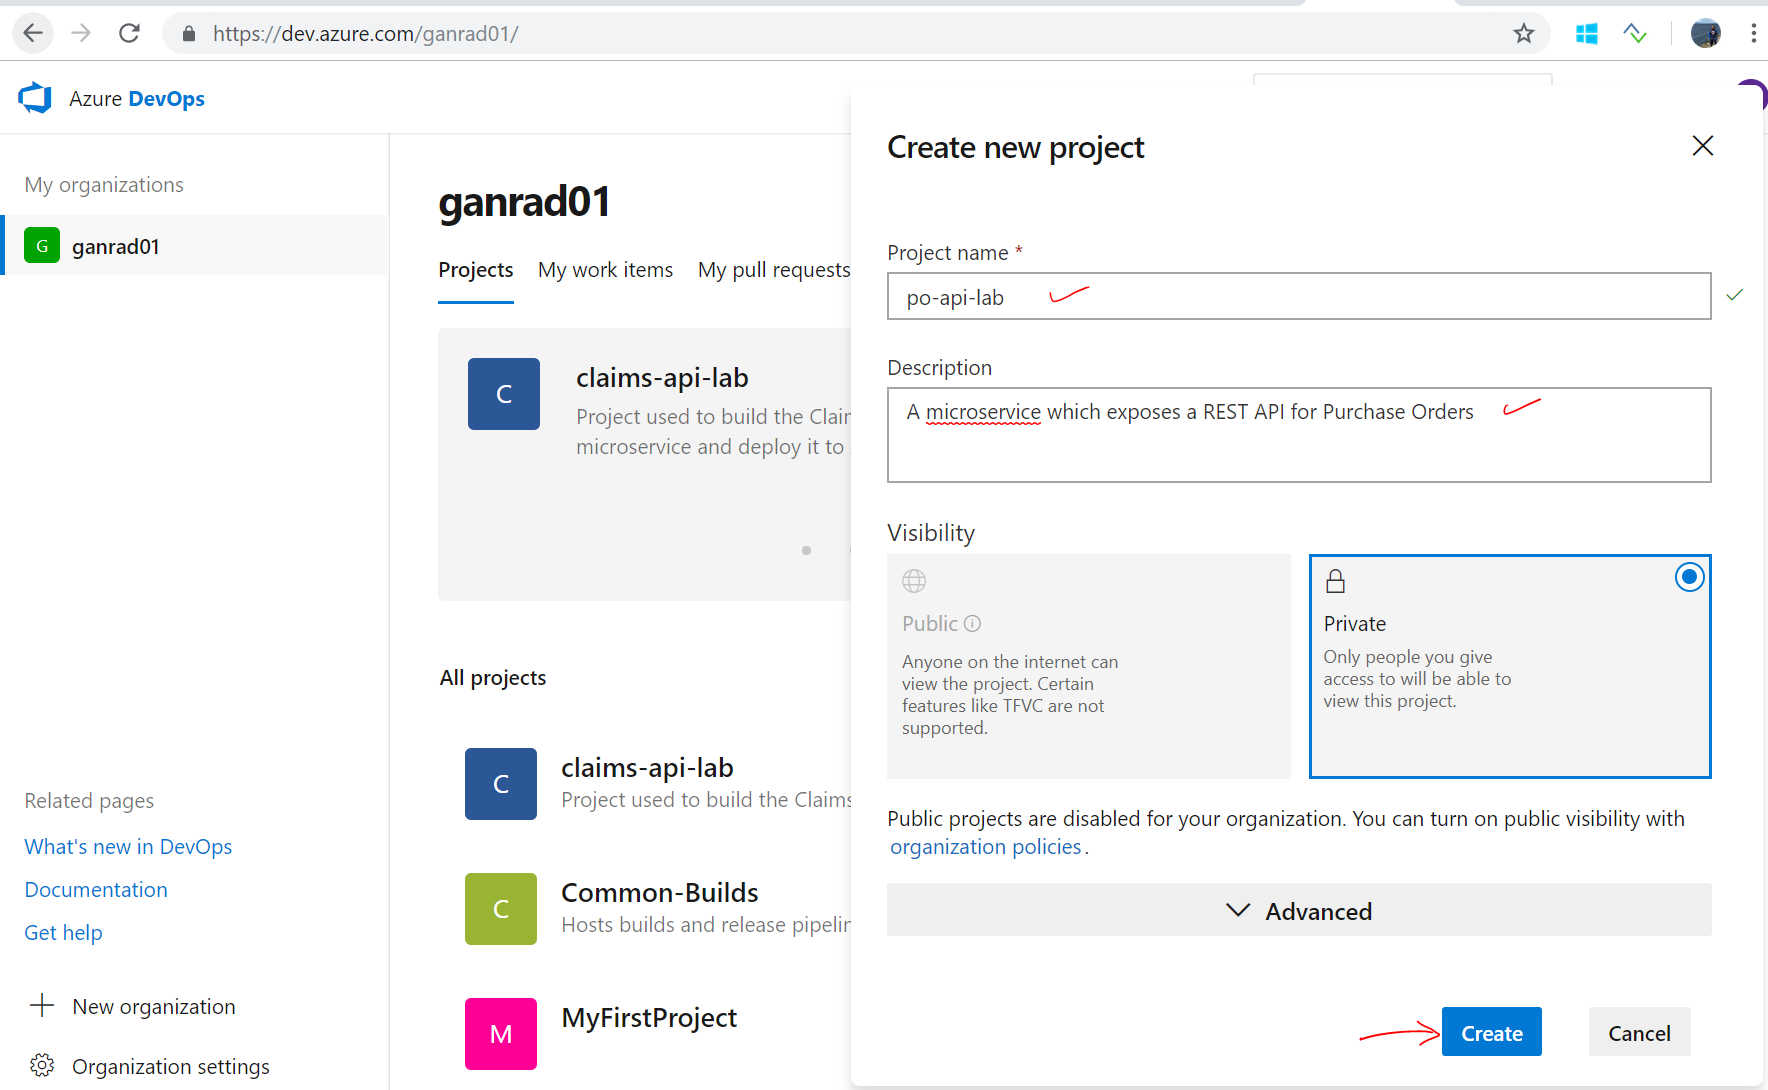The height and width of the screenshot is (1090, 1768).
Task: Select ganrad01 in My organizations
Action: (x=196, y=245)
